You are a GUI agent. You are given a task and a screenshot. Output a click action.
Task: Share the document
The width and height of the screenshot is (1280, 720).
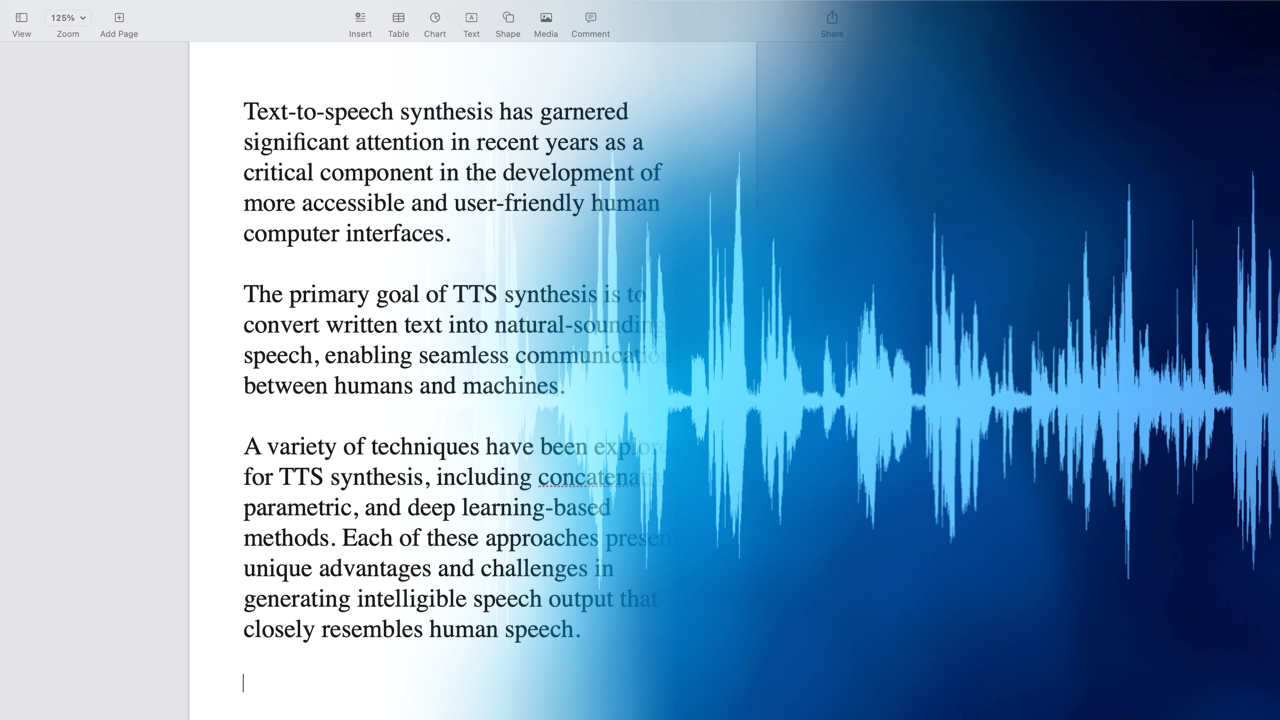coord(831,22)
